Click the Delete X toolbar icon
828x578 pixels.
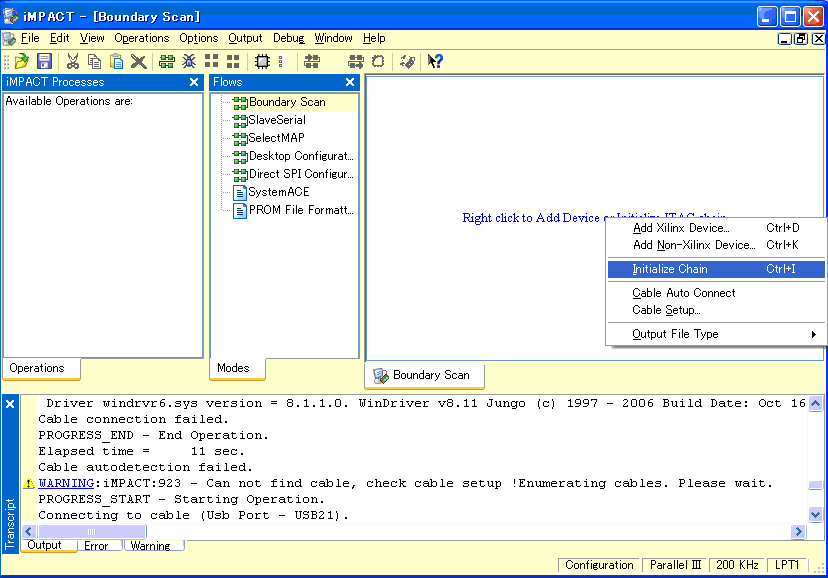pyautogui.click(x=138, y=62)
